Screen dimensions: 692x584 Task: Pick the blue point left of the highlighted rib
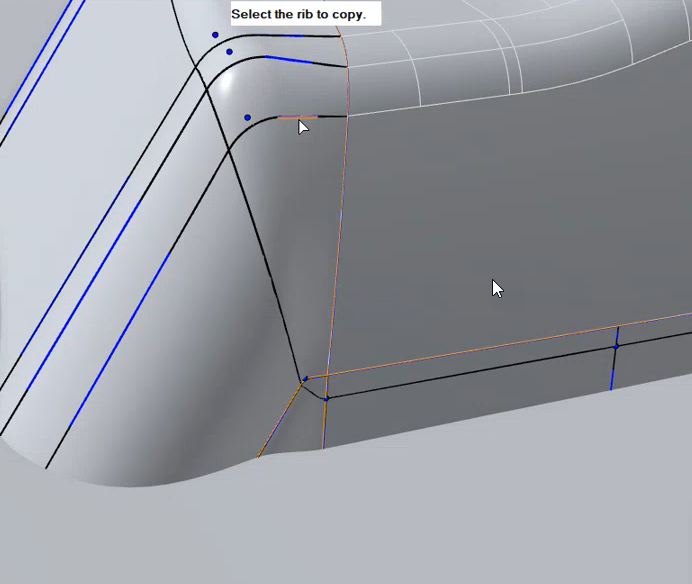click(x=247, y=118)
